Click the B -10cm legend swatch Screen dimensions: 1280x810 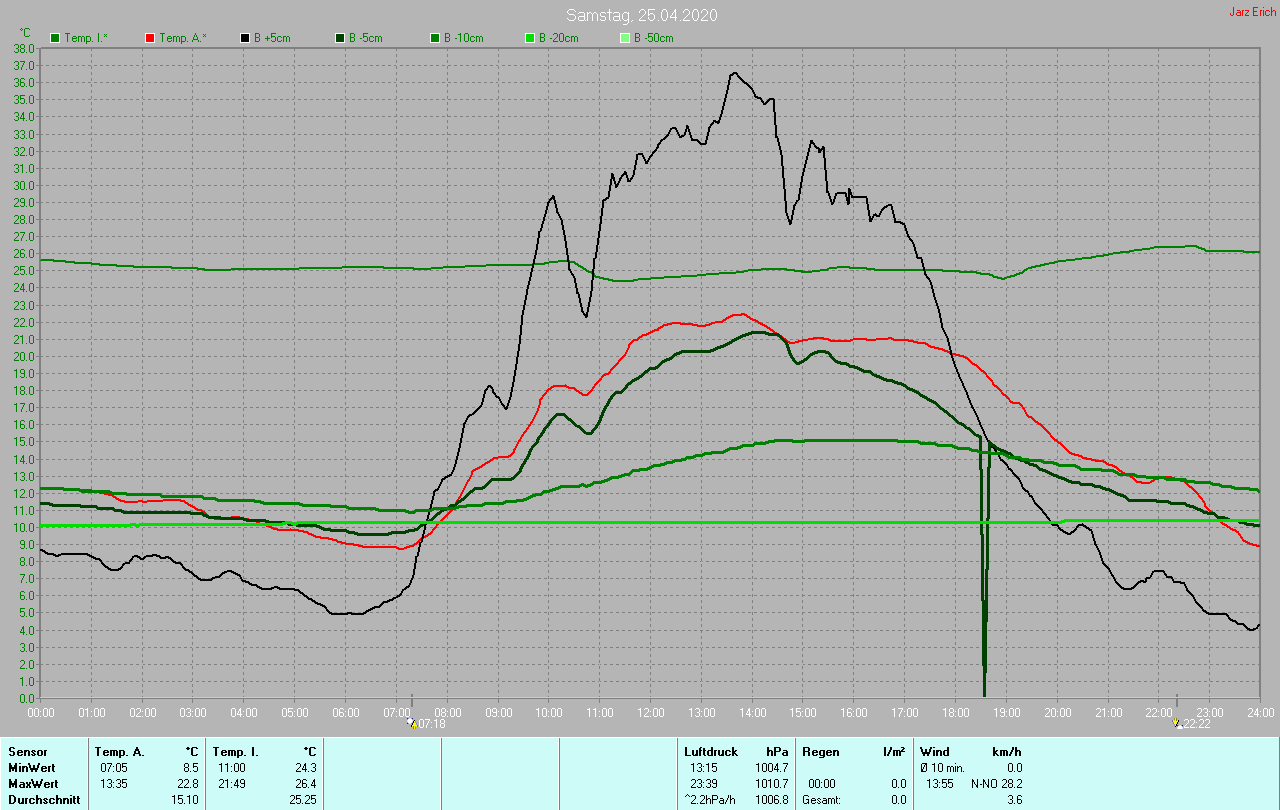tap(435, 38)
